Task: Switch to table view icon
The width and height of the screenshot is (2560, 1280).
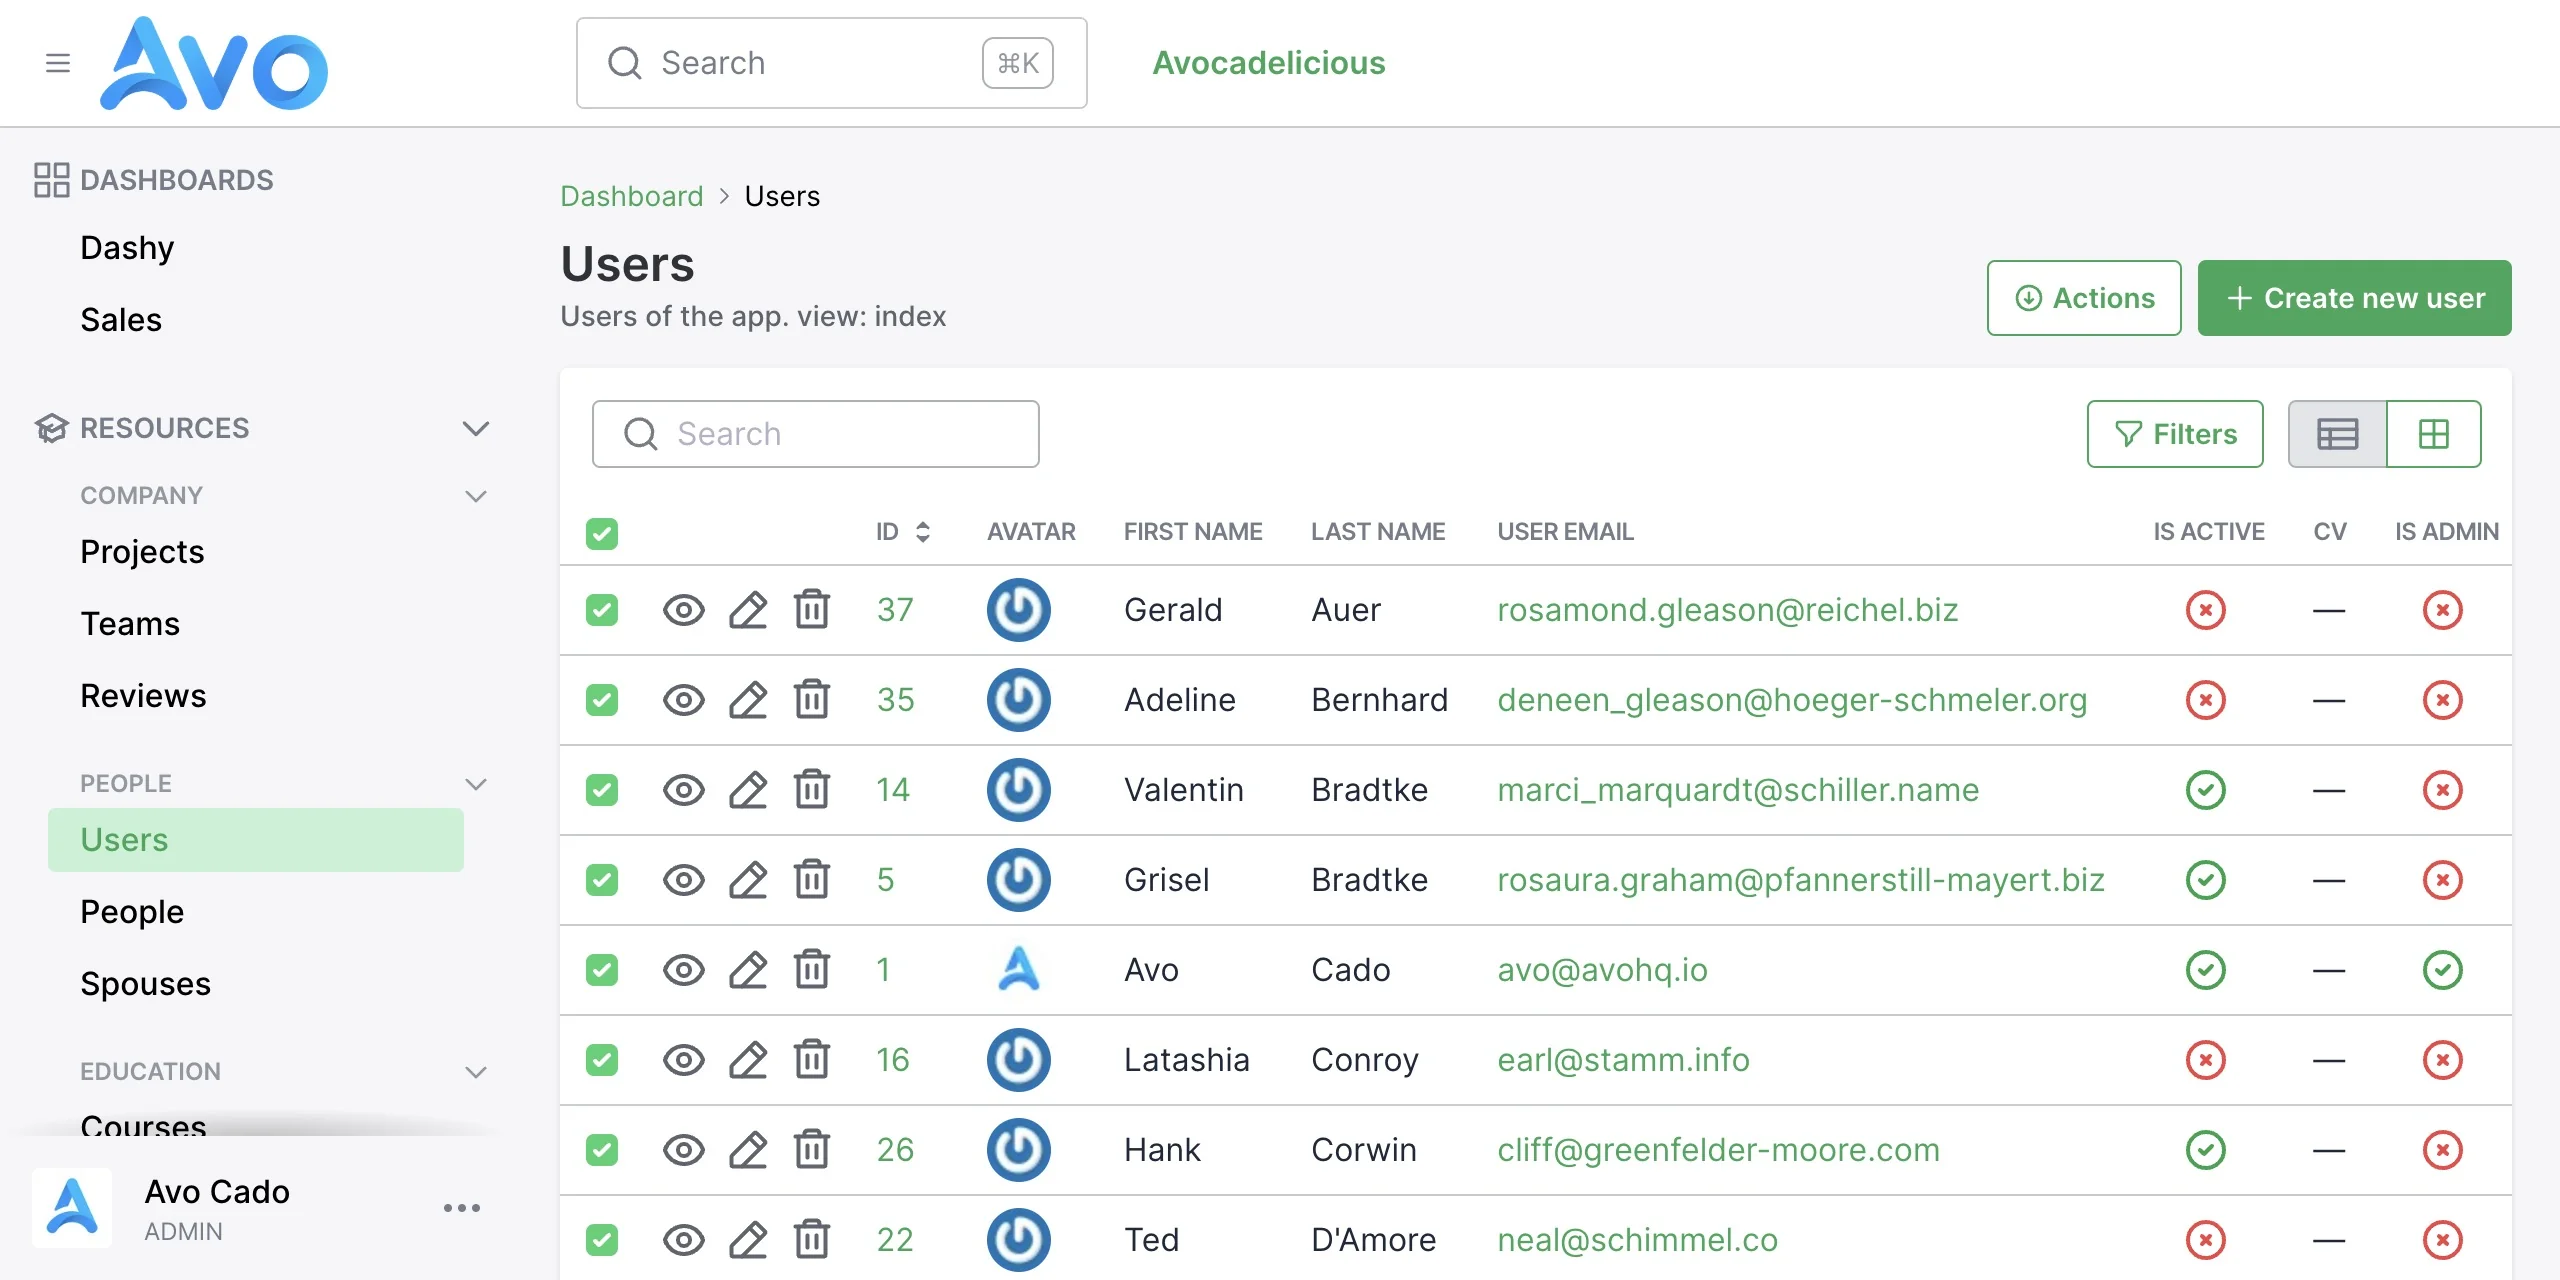Action: pos(2338,434)
